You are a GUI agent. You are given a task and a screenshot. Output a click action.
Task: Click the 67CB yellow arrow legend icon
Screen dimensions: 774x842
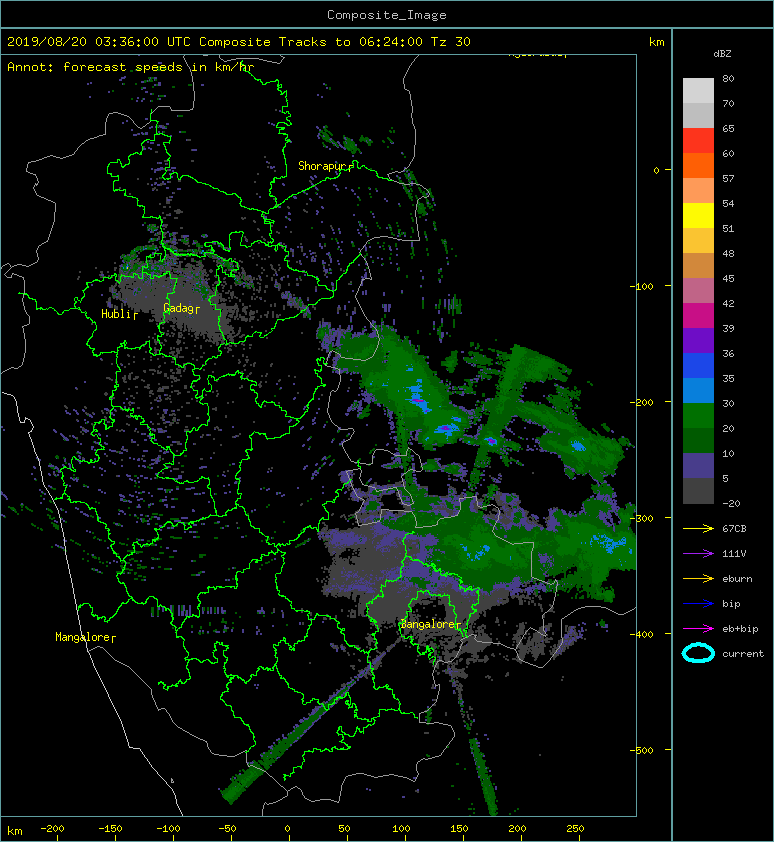click(x=698, y=528)
